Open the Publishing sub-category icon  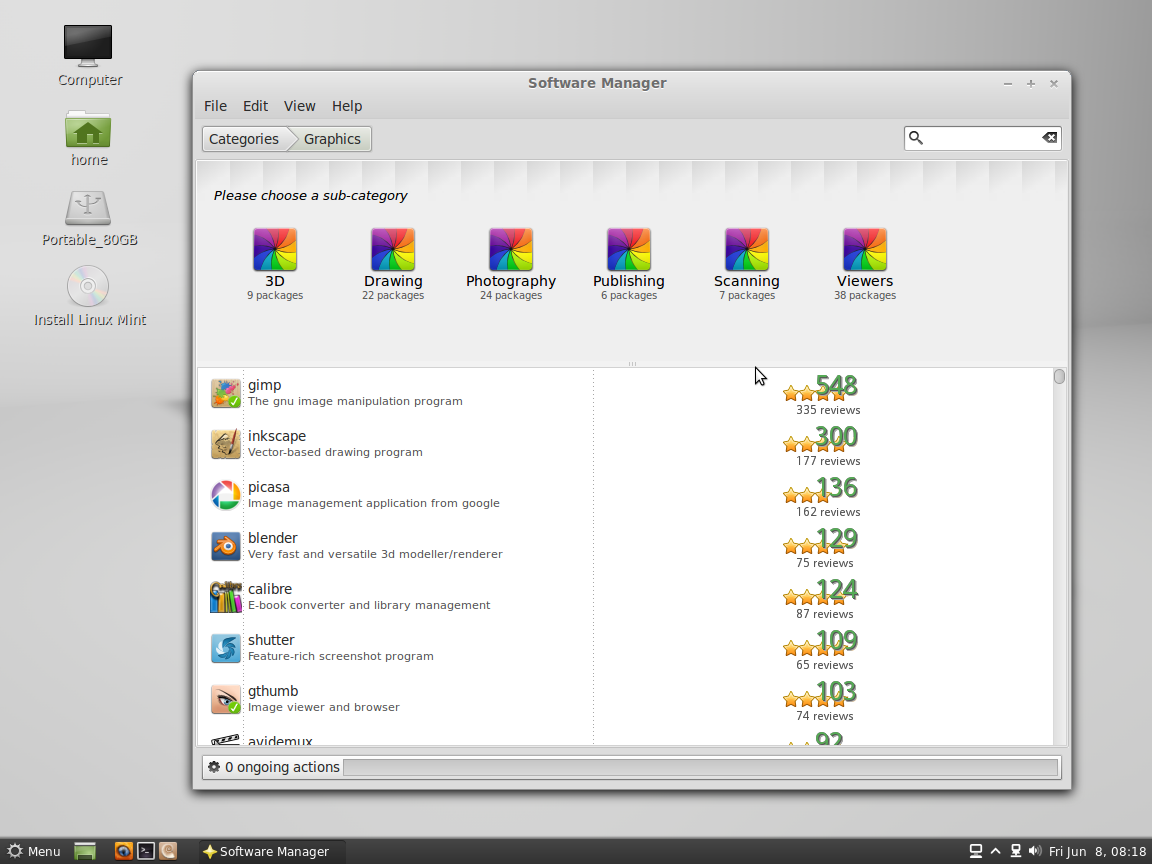pos(629,250)
